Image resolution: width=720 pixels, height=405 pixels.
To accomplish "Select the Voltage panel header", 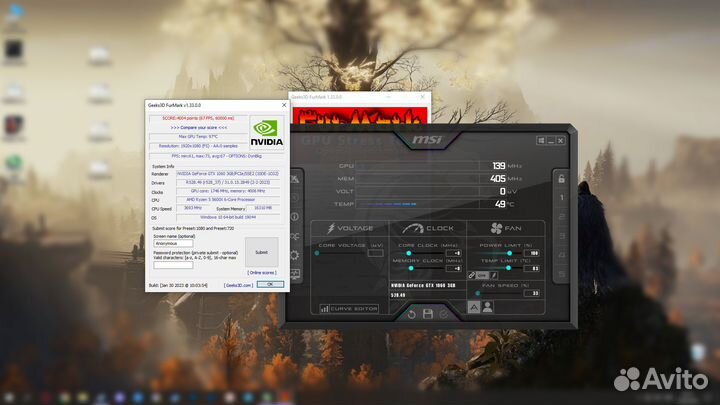I will (x=350, y=228).
